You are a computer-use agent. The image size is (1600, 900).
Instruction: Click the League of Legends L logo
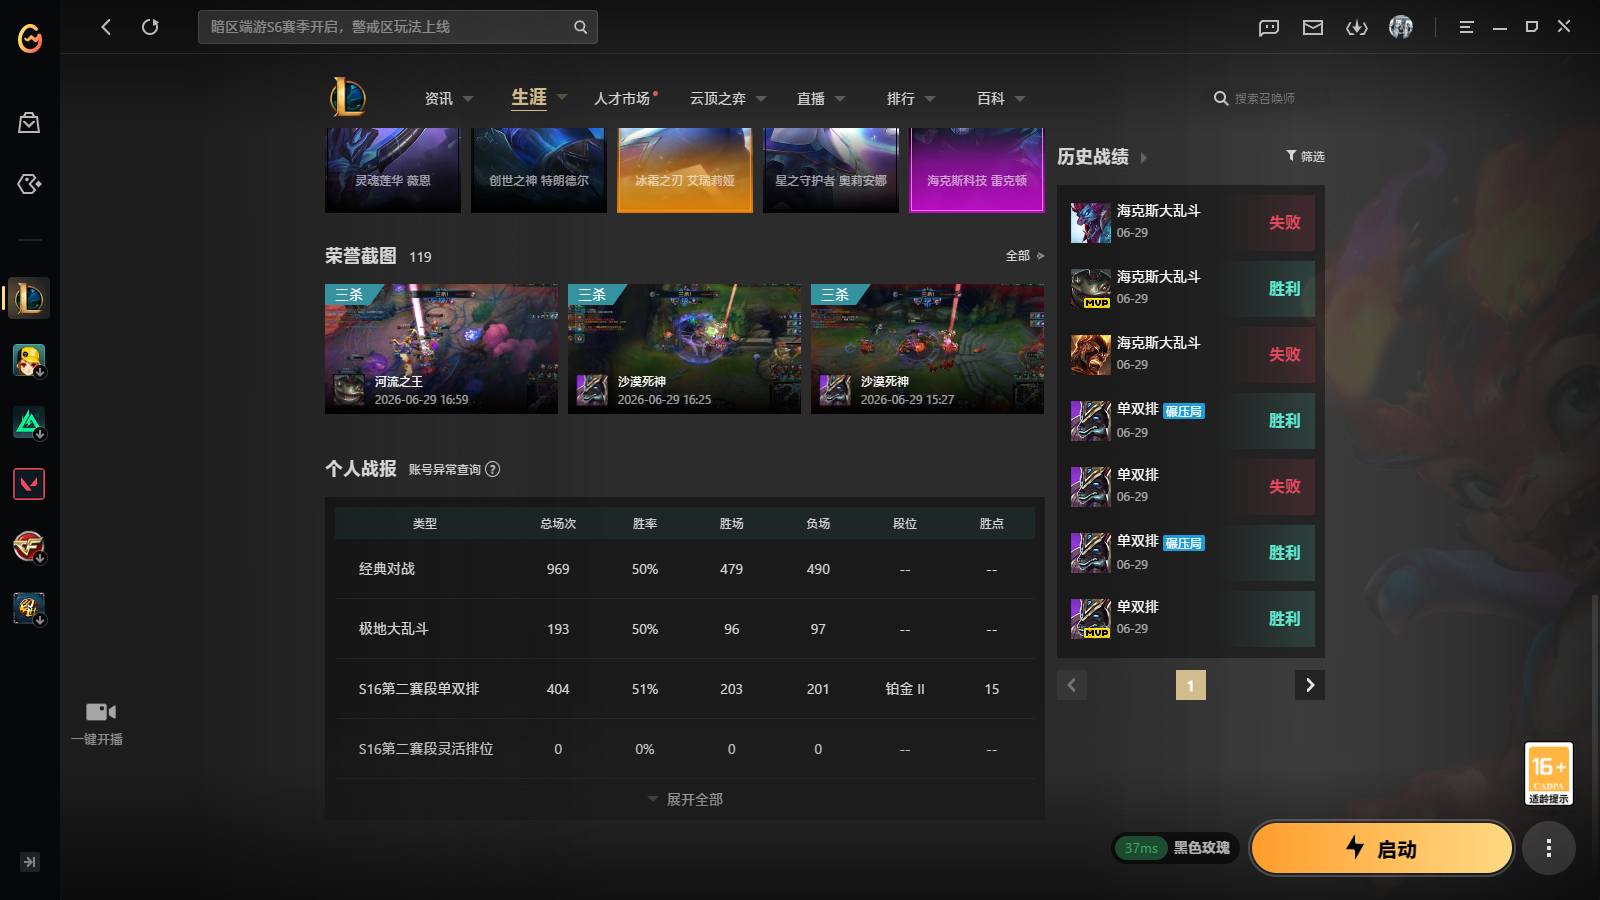click(x=348, y=97)
